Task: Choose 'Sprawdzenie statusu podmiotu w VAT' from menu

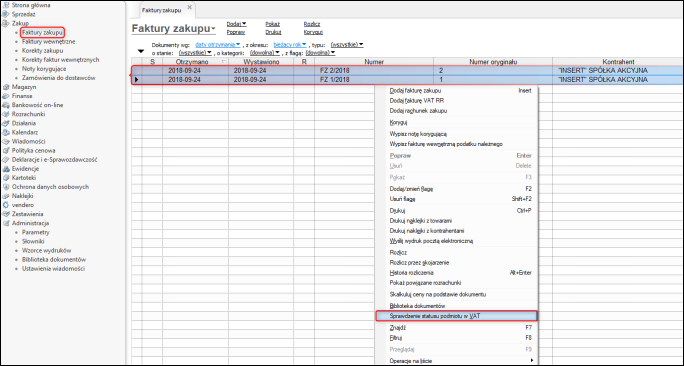Action: [456, 316]
